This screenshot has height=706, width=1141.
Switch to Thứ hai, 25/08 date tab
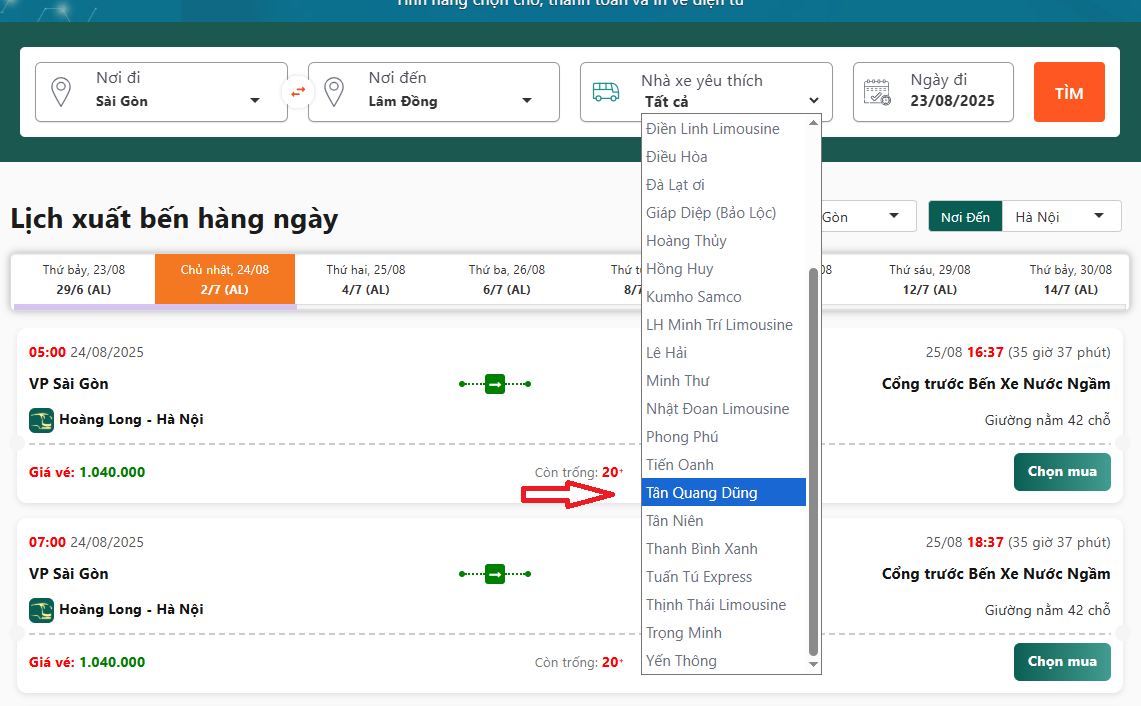365,279
